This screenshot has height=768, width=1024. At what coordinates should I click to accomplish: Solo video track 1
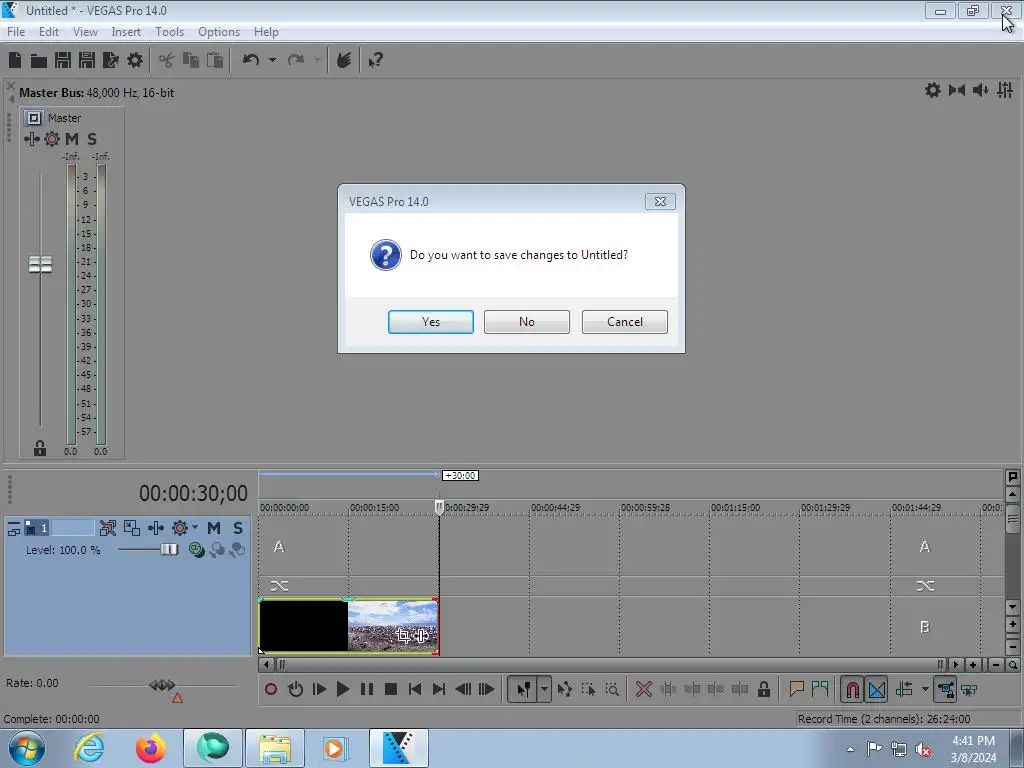point(238,528)
